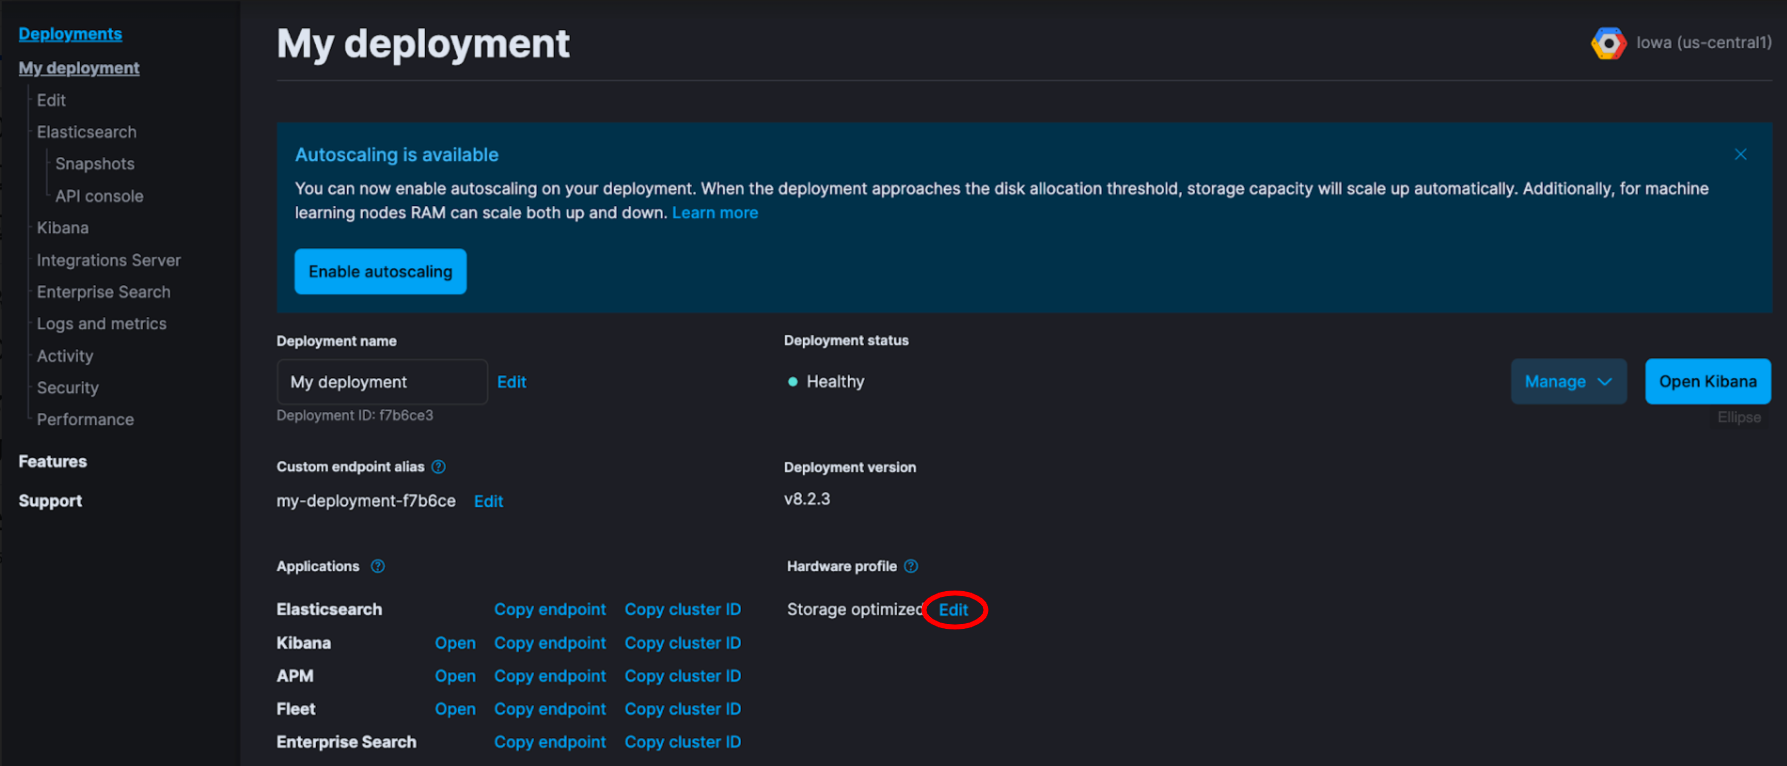This screenshot has width=1787, height=766.
Task: Open the Fleet application
Action: (455, 709)
